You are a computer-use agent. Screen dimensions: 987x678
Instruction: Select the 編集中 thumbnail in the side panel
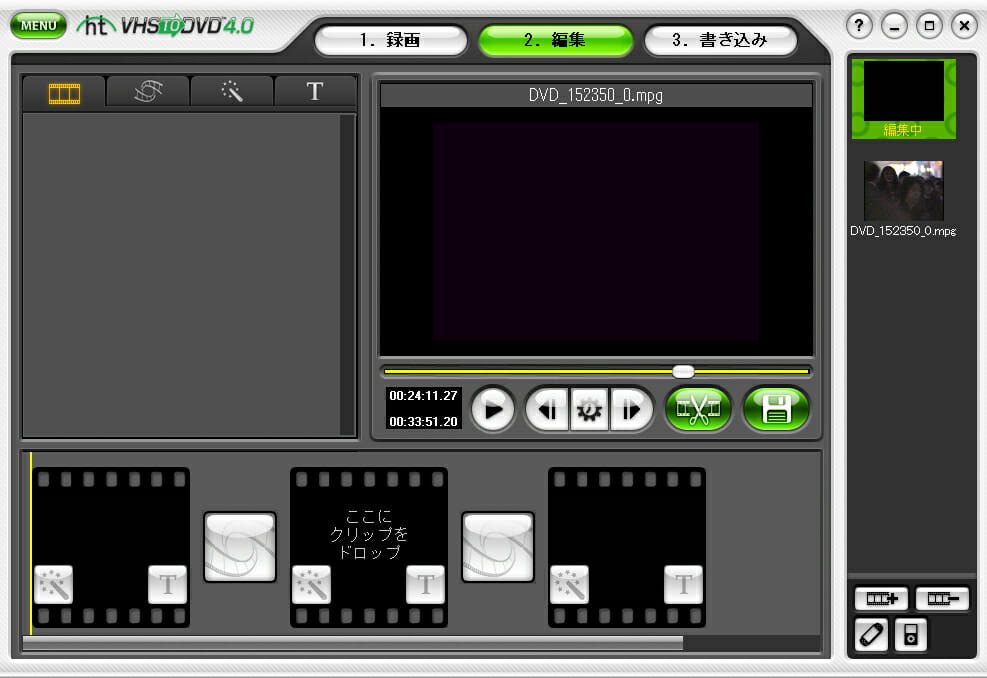tap(903, 99)
